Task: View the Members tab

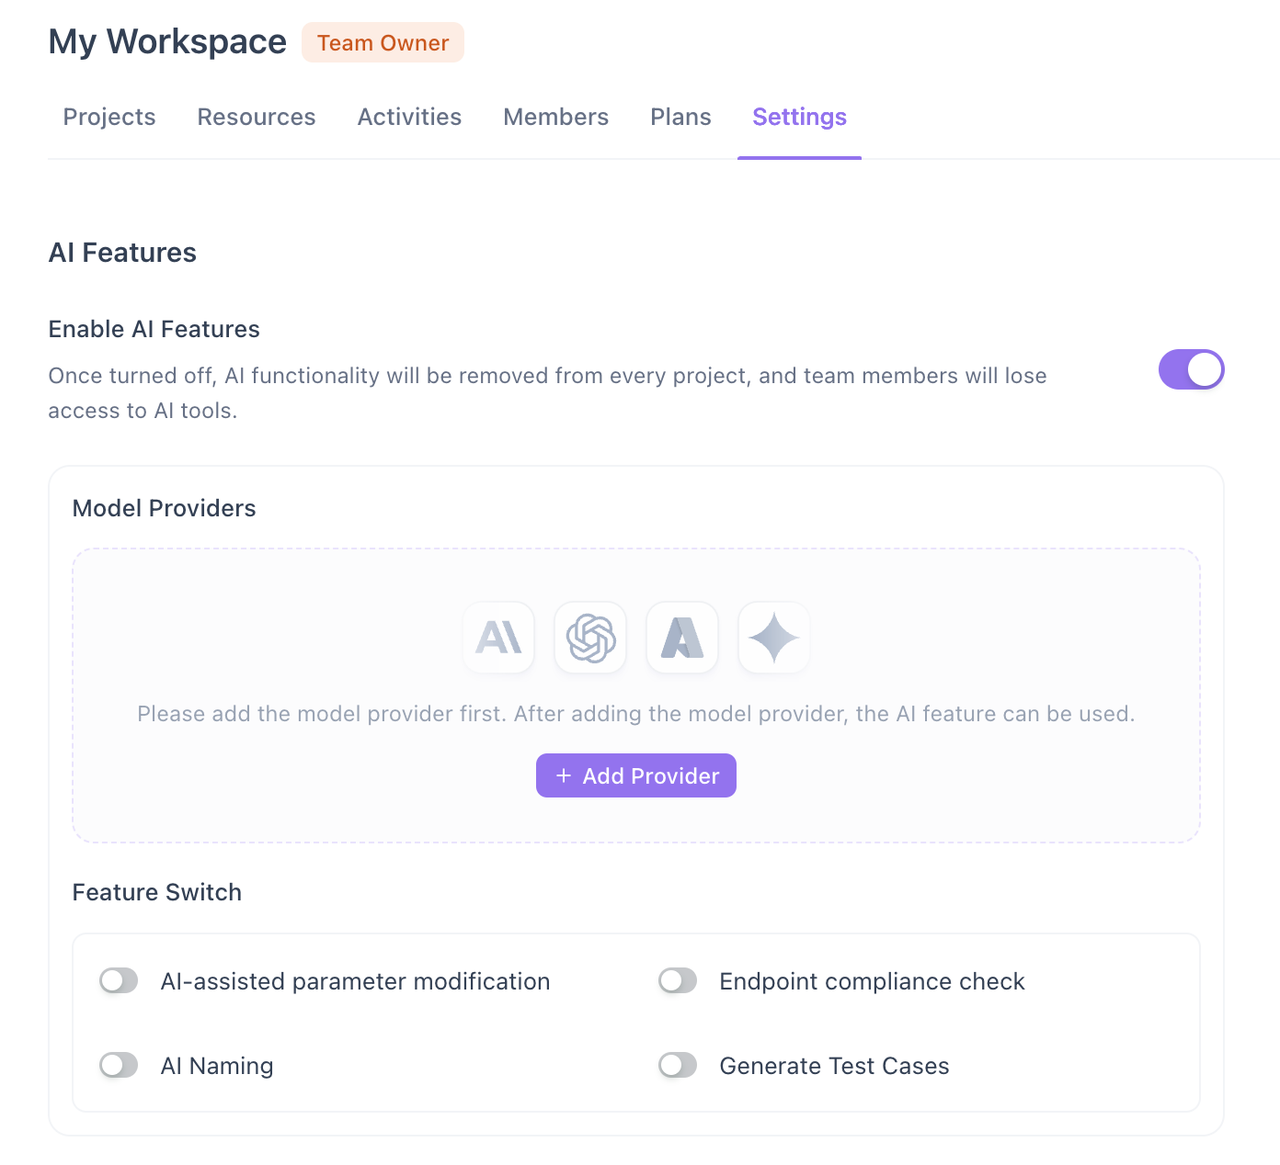Action: (555, 117)
